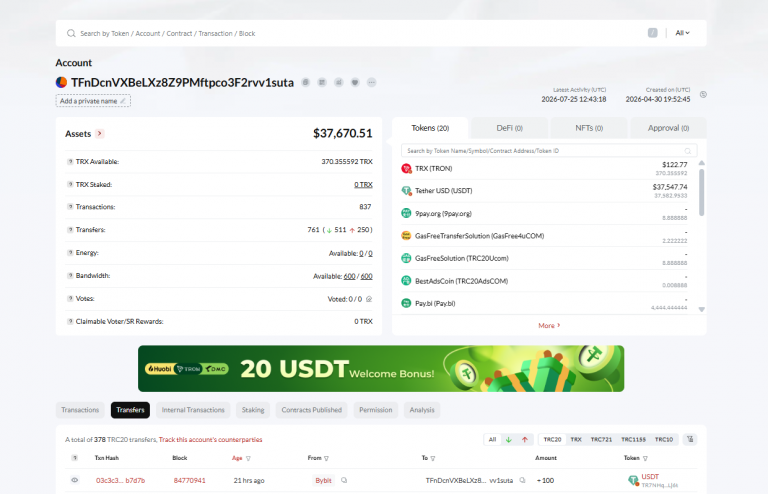The width and height of the screenshot is (768, 494).
Task: Click the token list scroll-down arrow
Action: [x=701, y=309]
